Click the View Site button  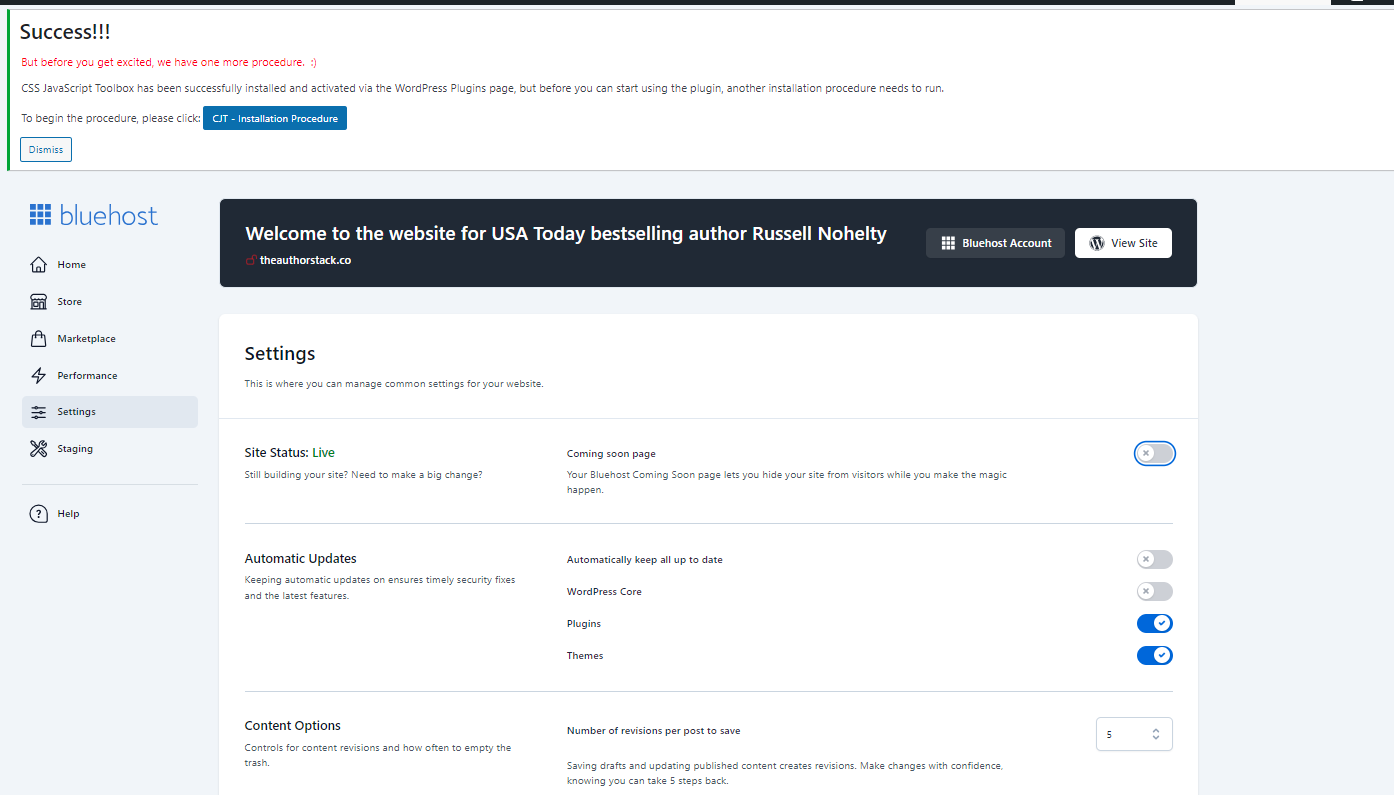tap(1123, 243)
